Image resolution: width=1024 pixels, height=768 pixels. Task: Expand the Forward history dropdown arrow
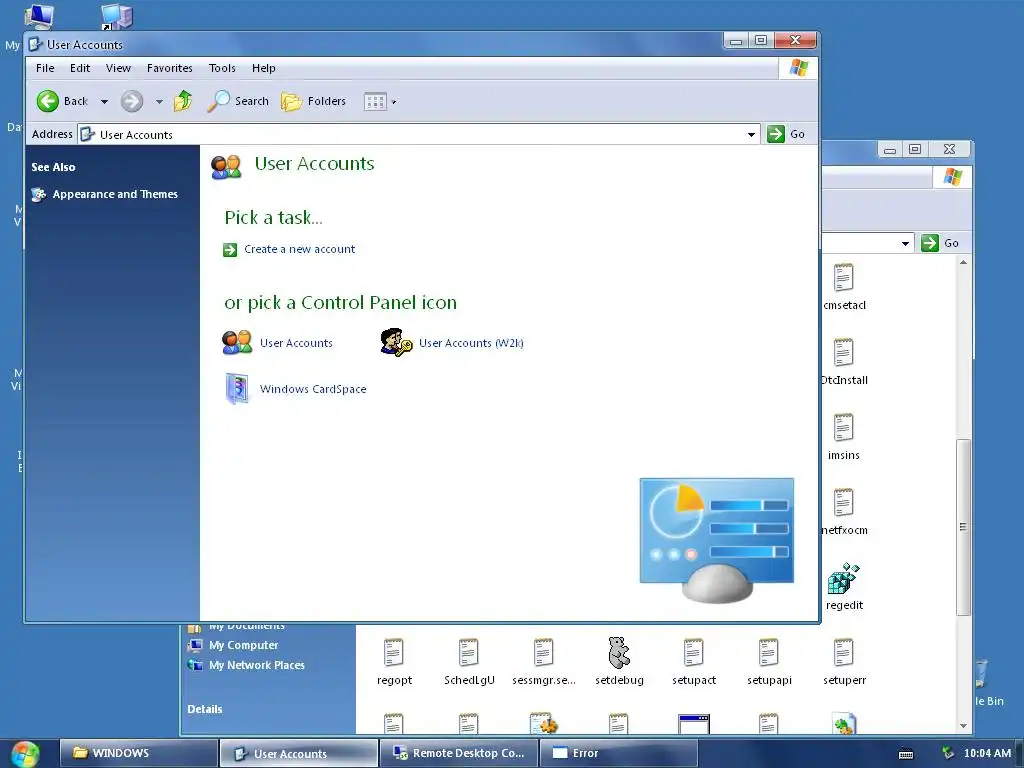pos(159,102)
